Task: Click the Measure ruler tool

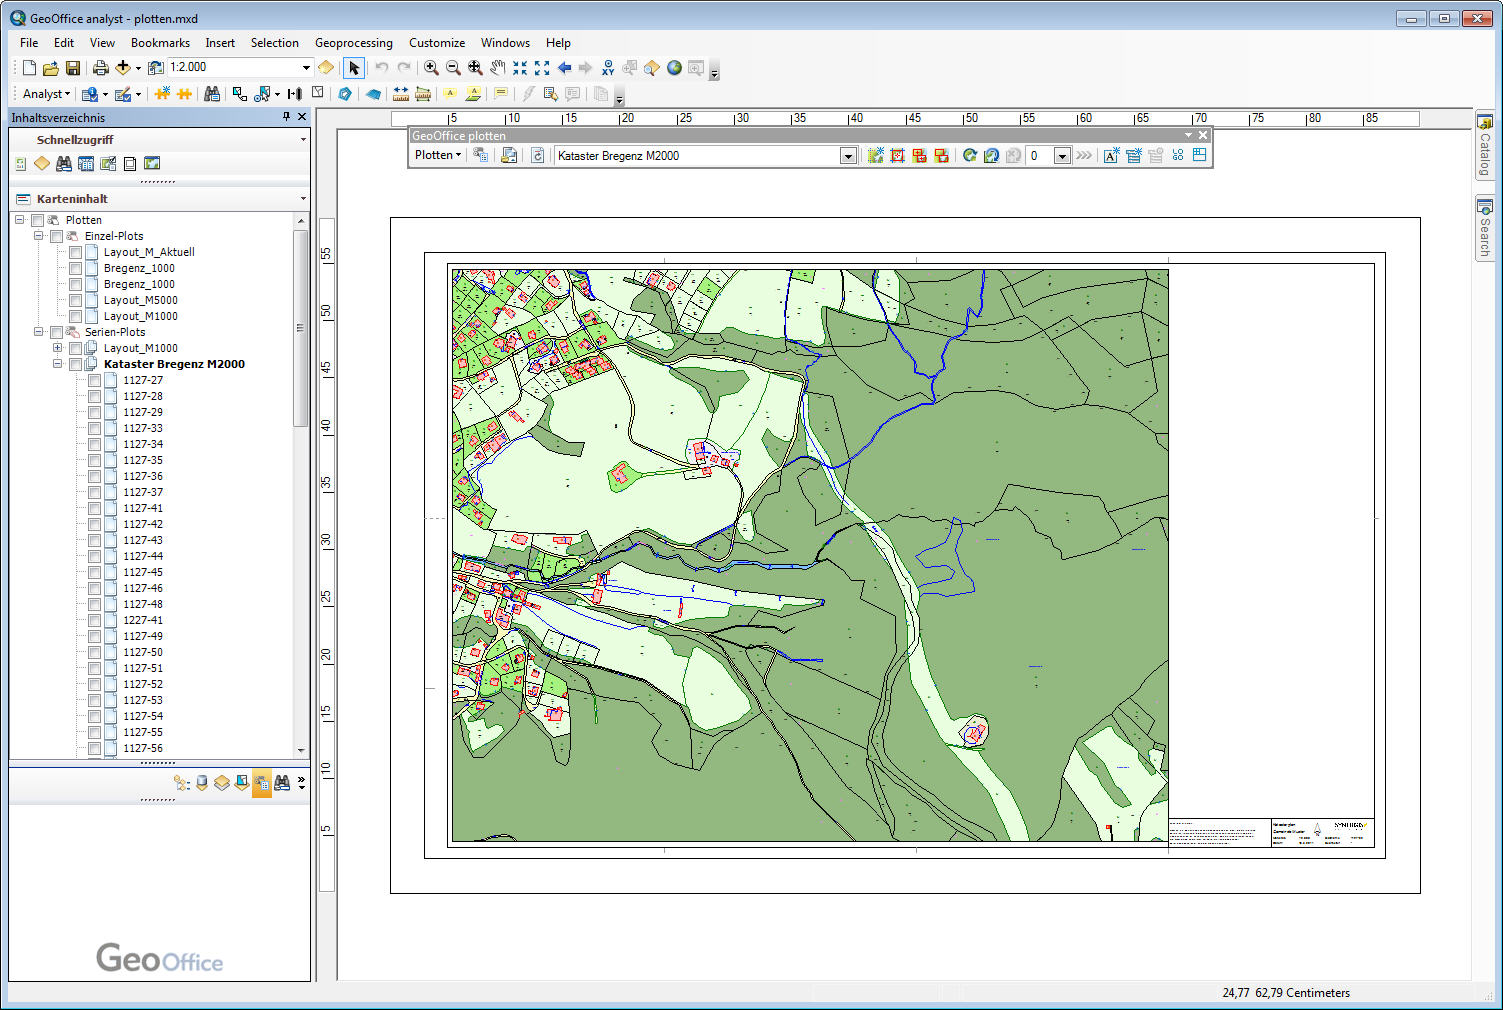Action: click(x=400, y=94)
